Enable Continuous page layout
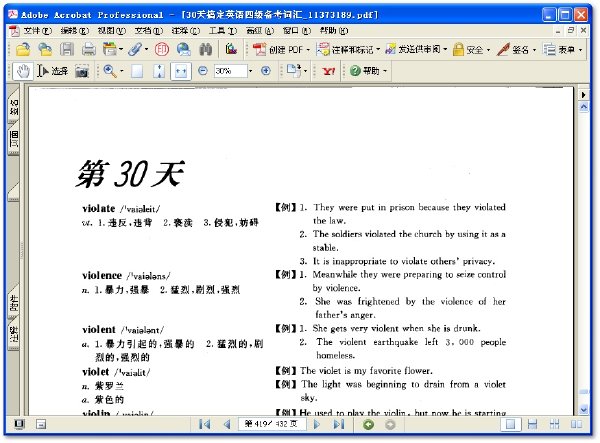The width and height of the screenshot is (600, 443). click(x=533, y=424)
